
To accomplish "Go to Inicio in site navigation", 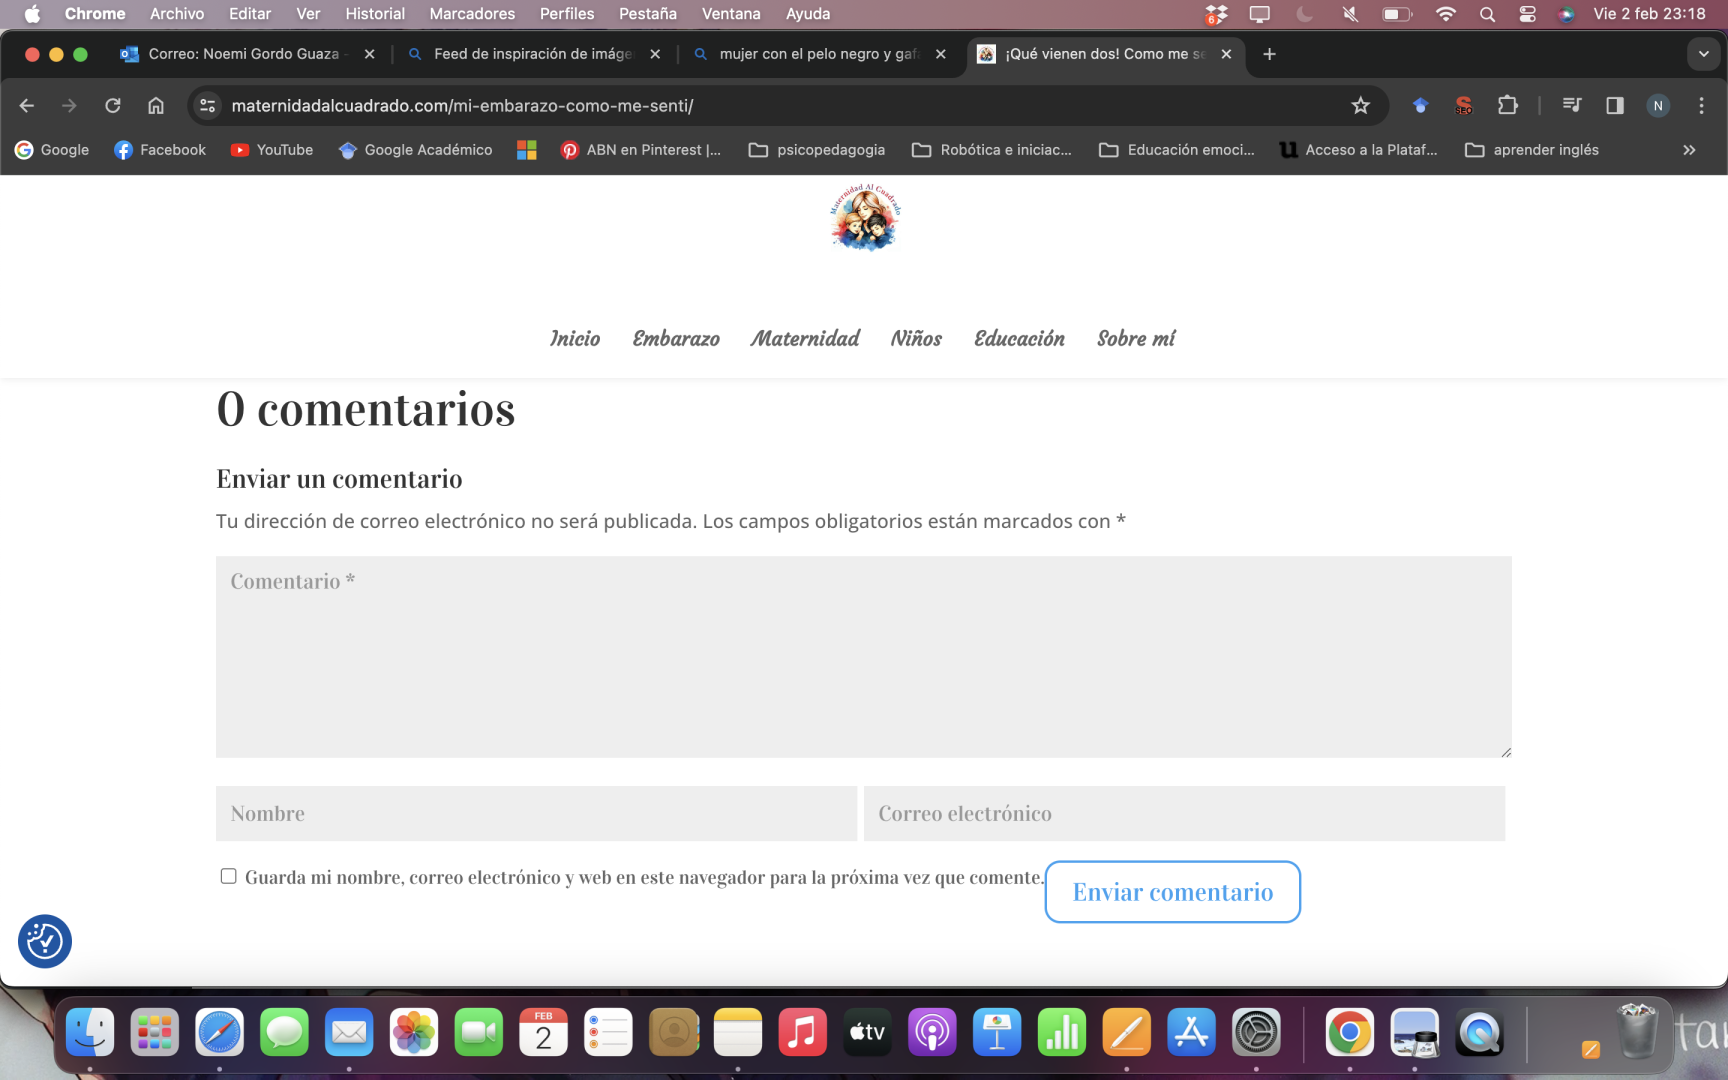I will coord(575,338).
